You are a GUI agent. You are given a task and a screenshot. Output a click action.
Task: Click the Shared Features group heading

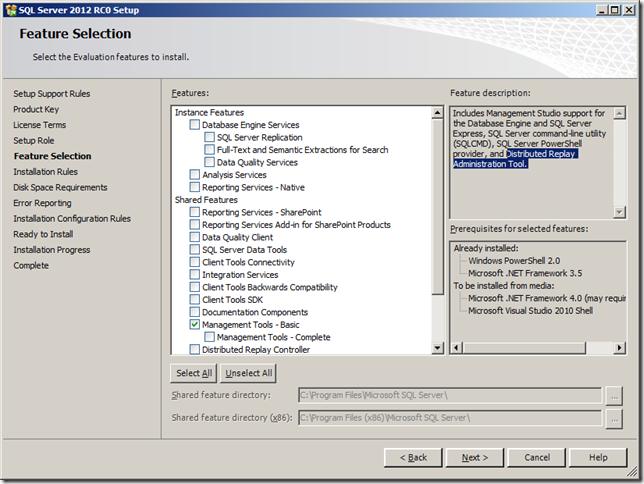point(206,200)
